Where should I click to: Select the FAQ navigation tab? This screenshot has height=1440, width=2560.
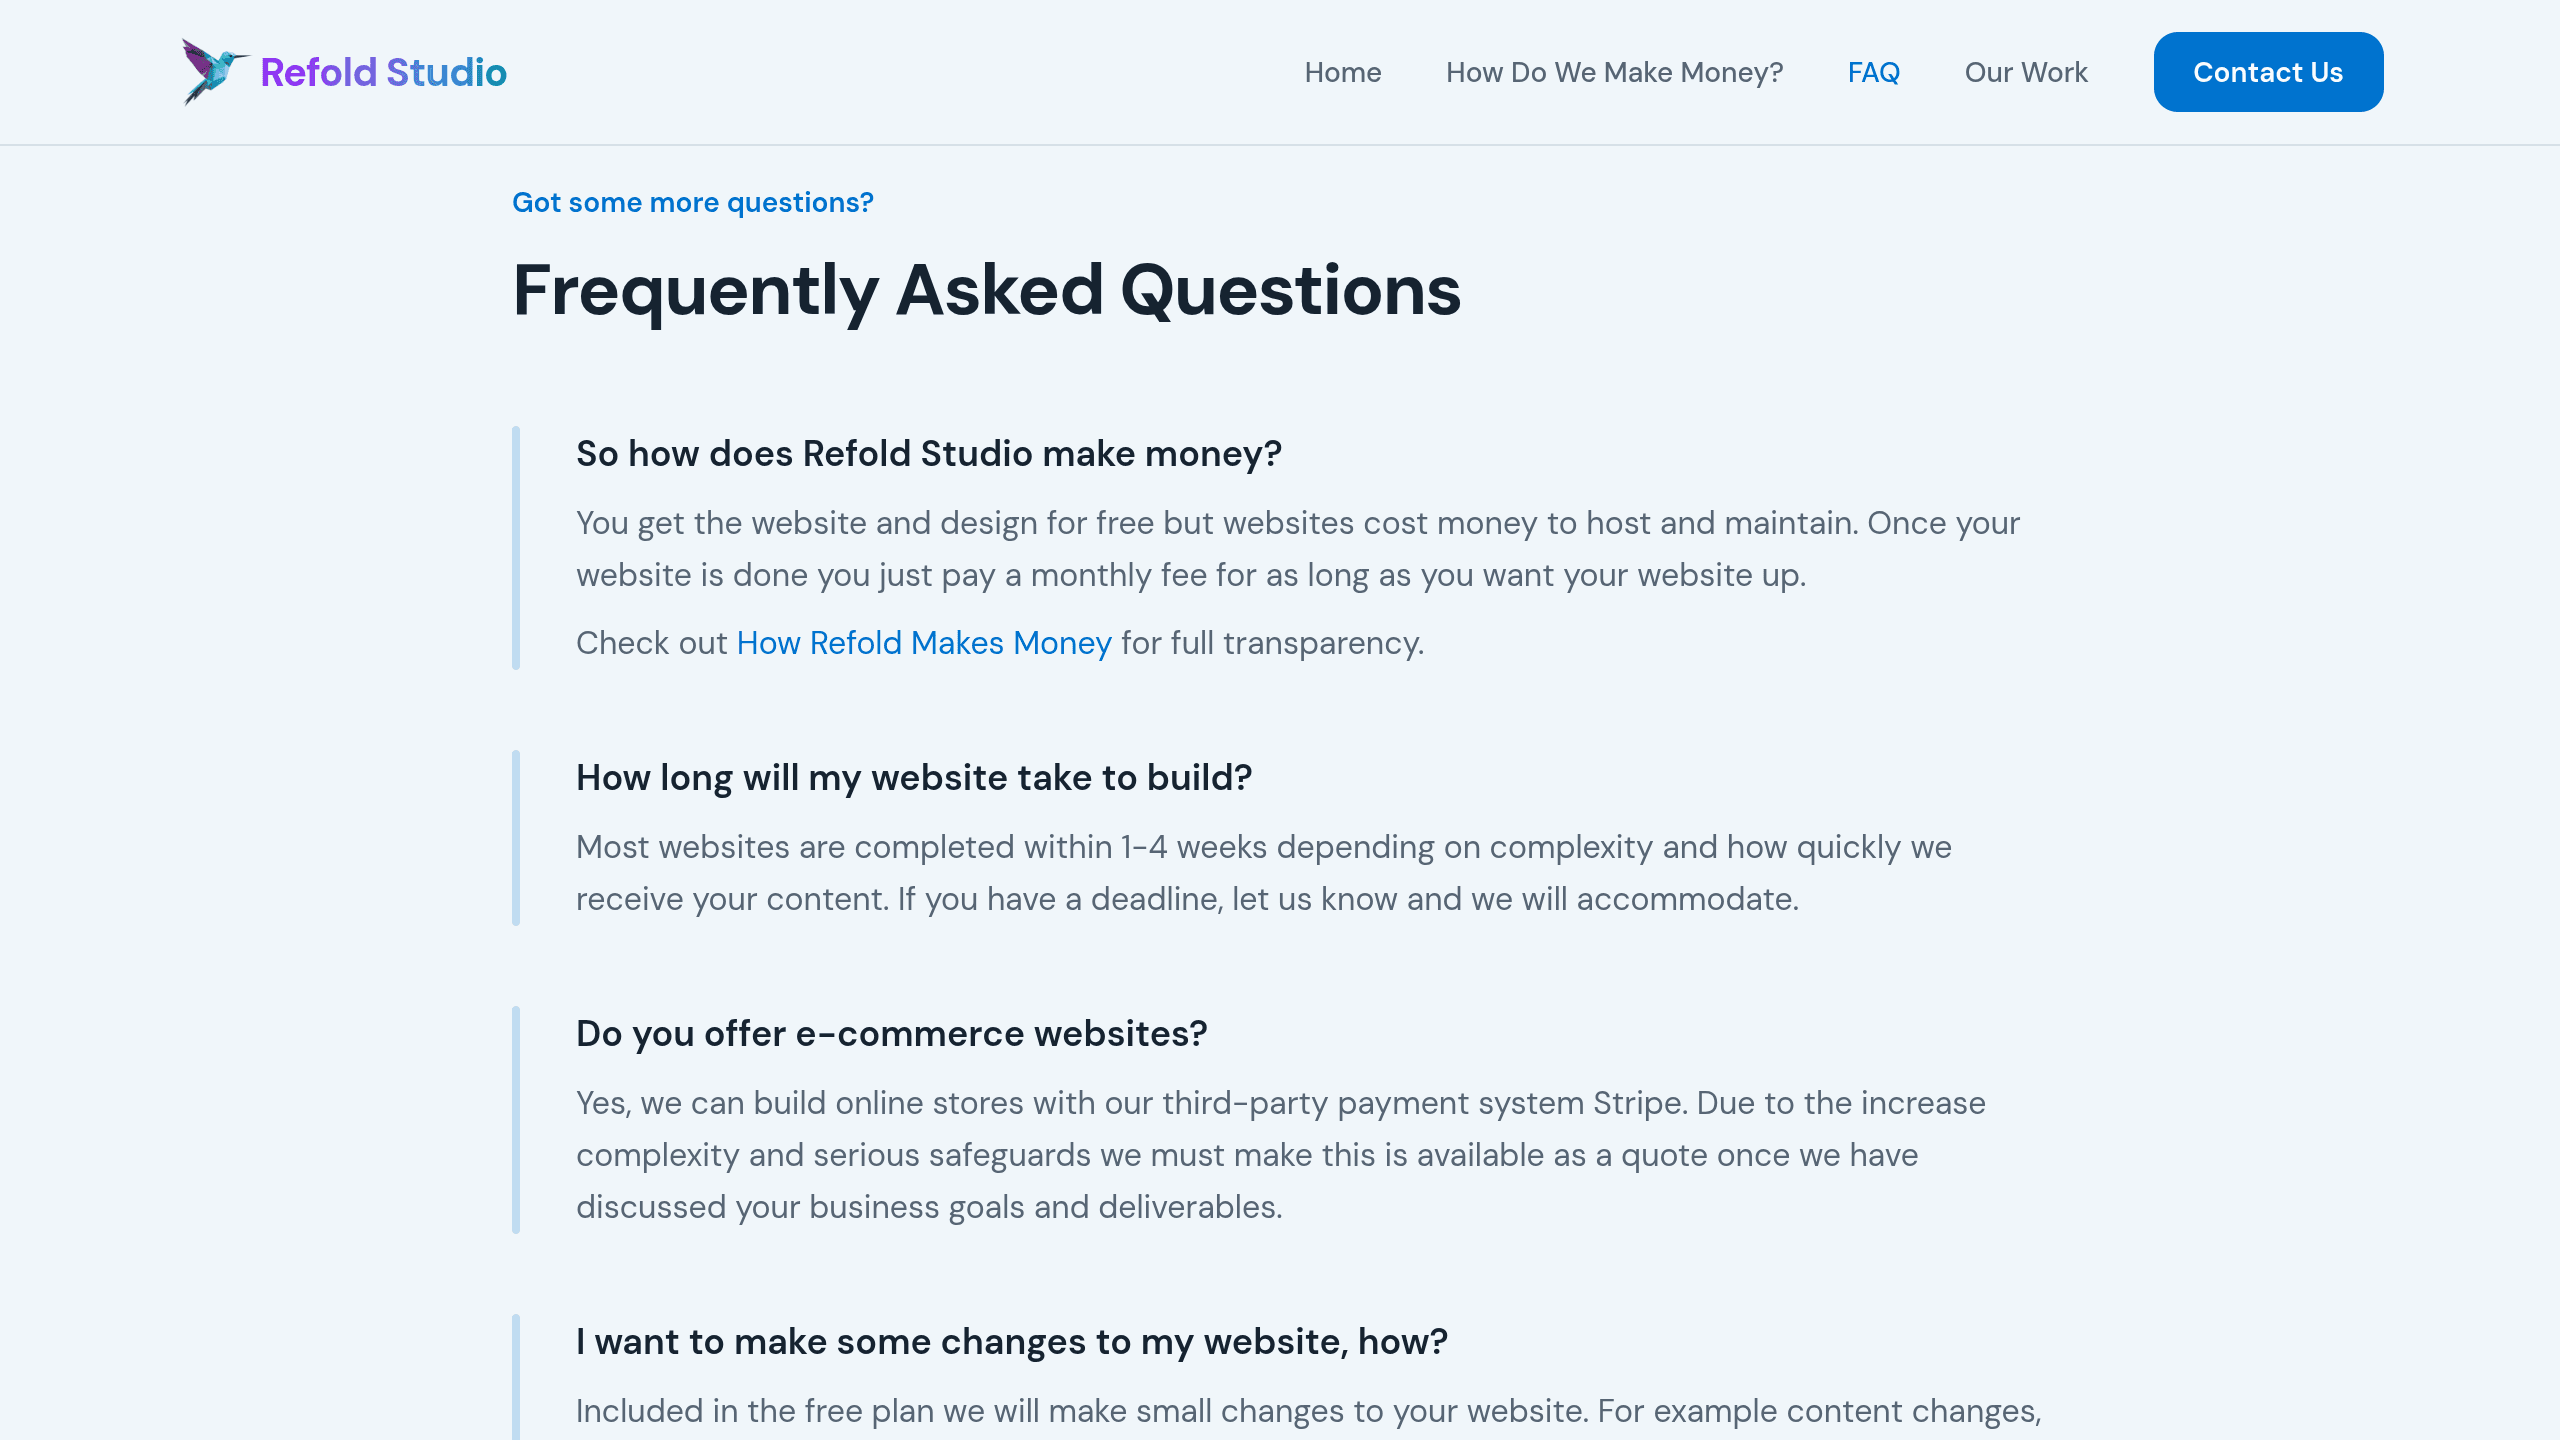(1873, 71)
